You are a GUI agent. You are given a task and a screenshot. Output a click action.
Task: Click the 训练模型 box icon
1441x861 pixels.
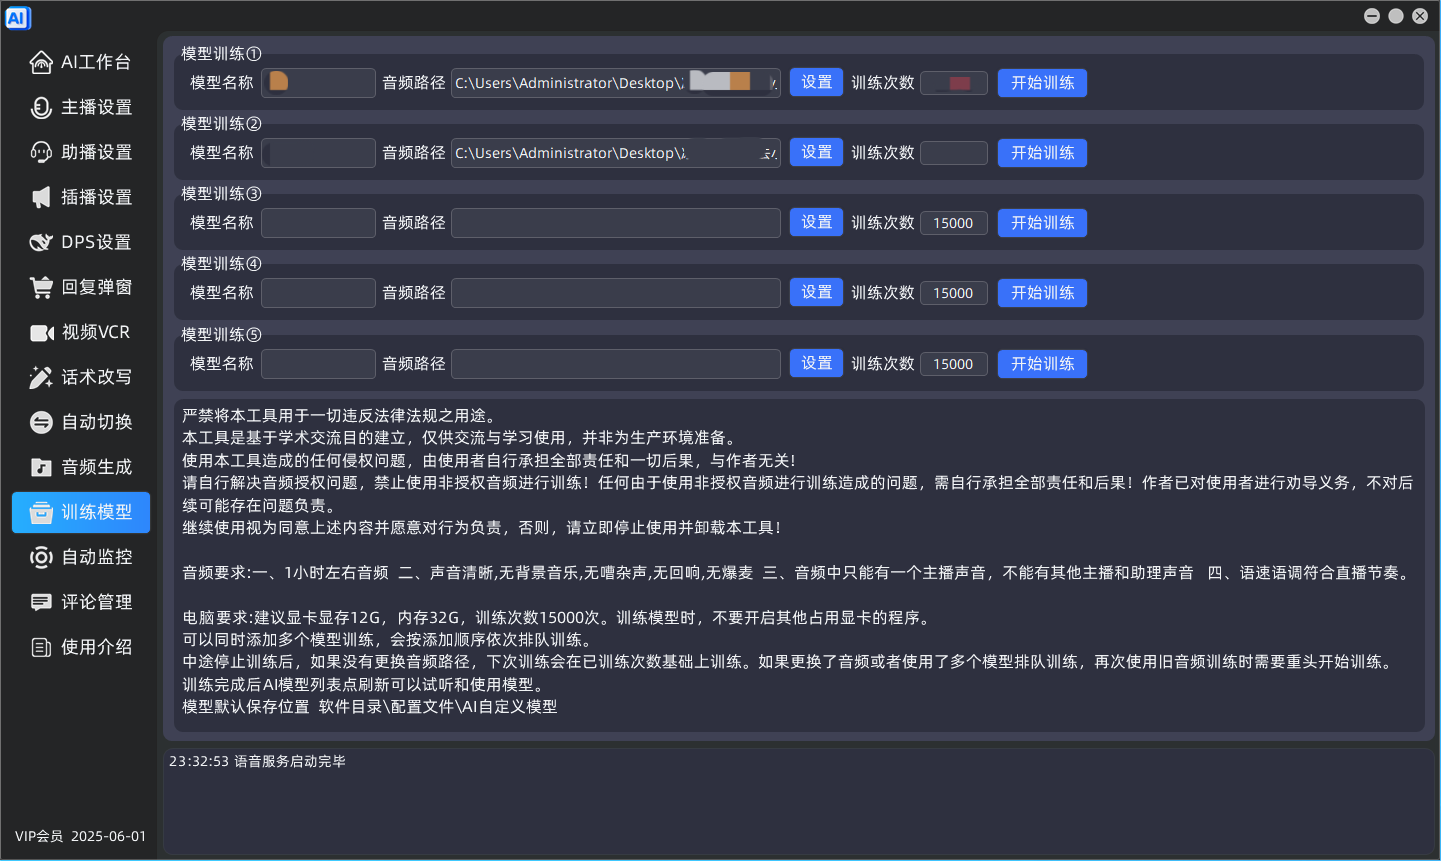pyautogui.click(x=41, y=512)
